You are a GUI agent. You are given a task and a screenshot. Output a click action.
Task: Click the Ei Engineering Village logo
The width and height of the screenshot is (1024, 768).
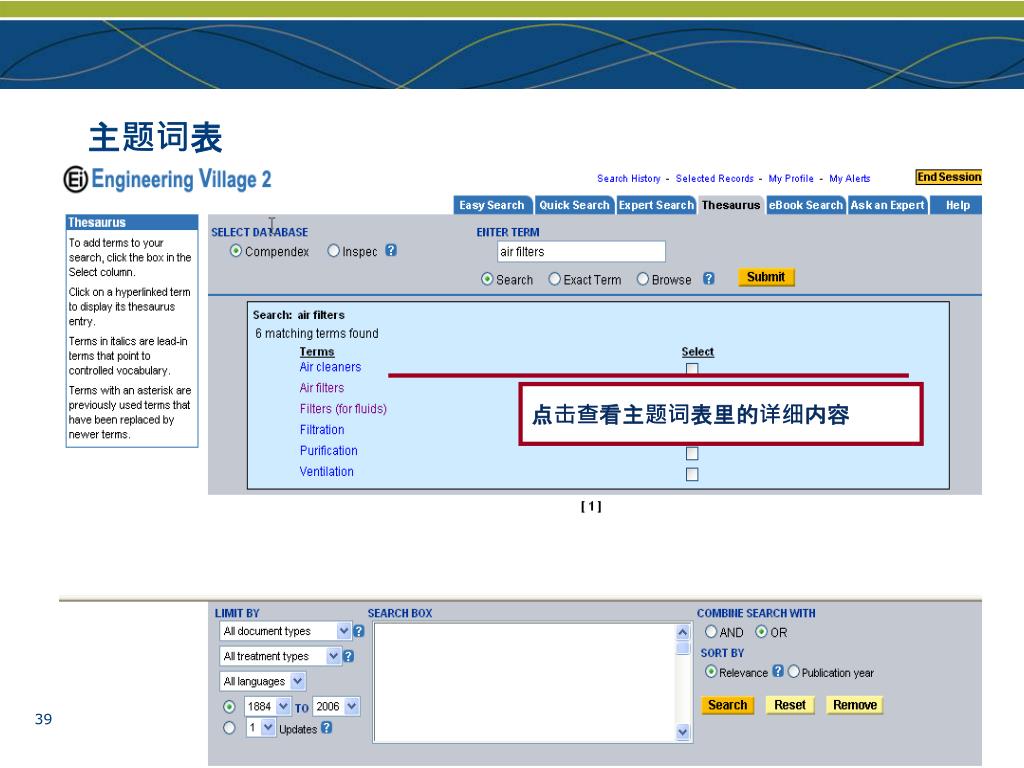(167, 179)
